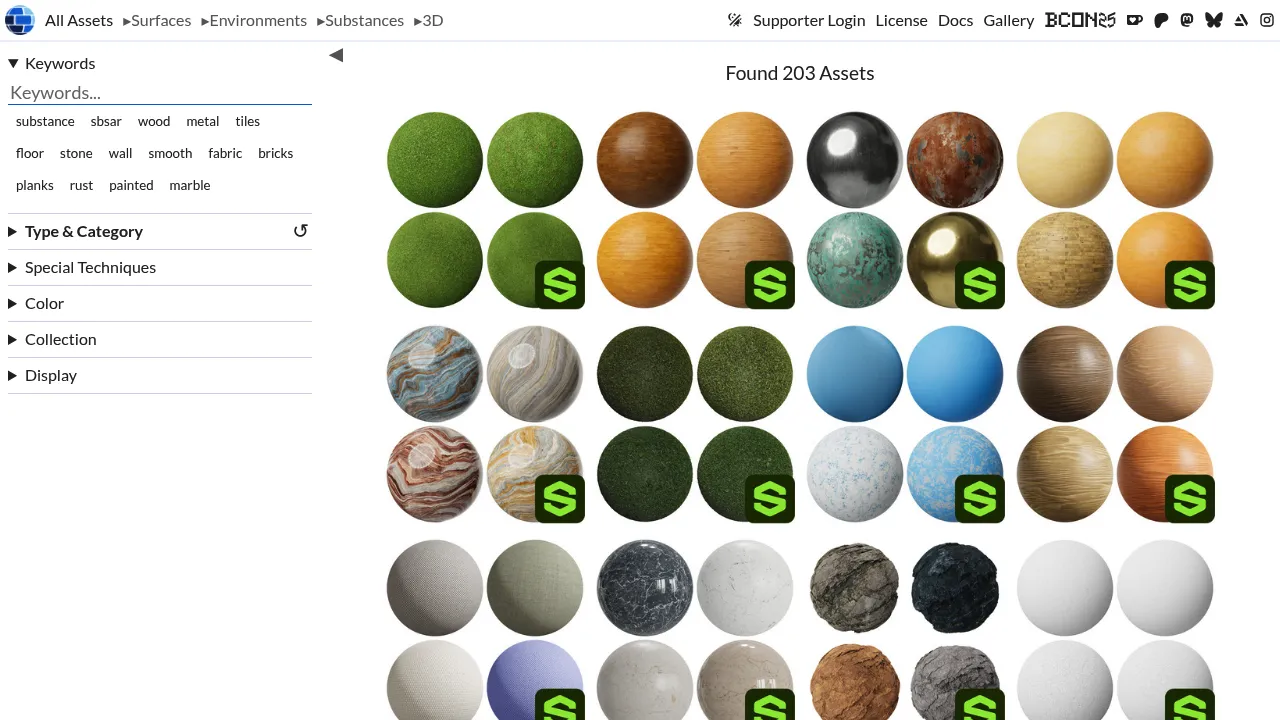The width and height of the screenshot is (1280, 720).
Task: Open the Substances menu
Action: click(361, 20)
